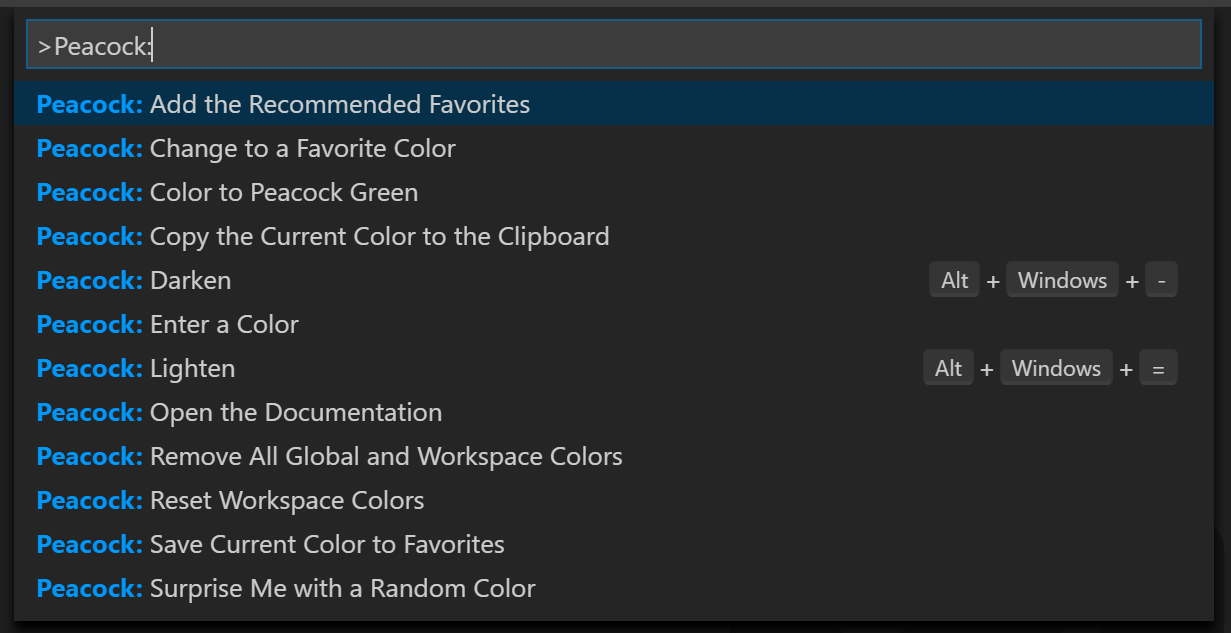The height and width of the screenshot is (633, 1231).
Task: Click the Alt key label beside Lighten
Action: [x=948, y=367]
